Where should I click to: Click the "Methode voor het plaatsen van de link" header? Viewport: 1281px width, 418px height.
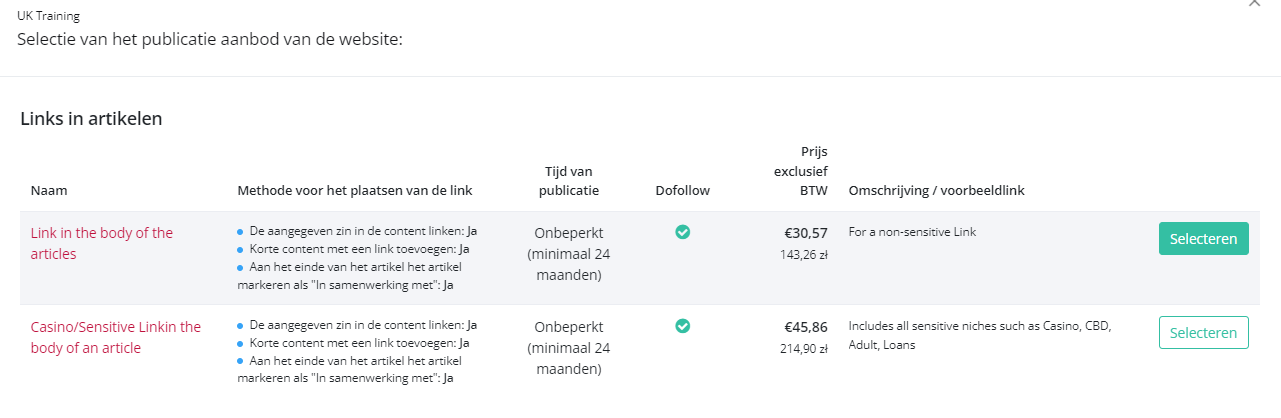pyautogui.click(x=355, y=190)
